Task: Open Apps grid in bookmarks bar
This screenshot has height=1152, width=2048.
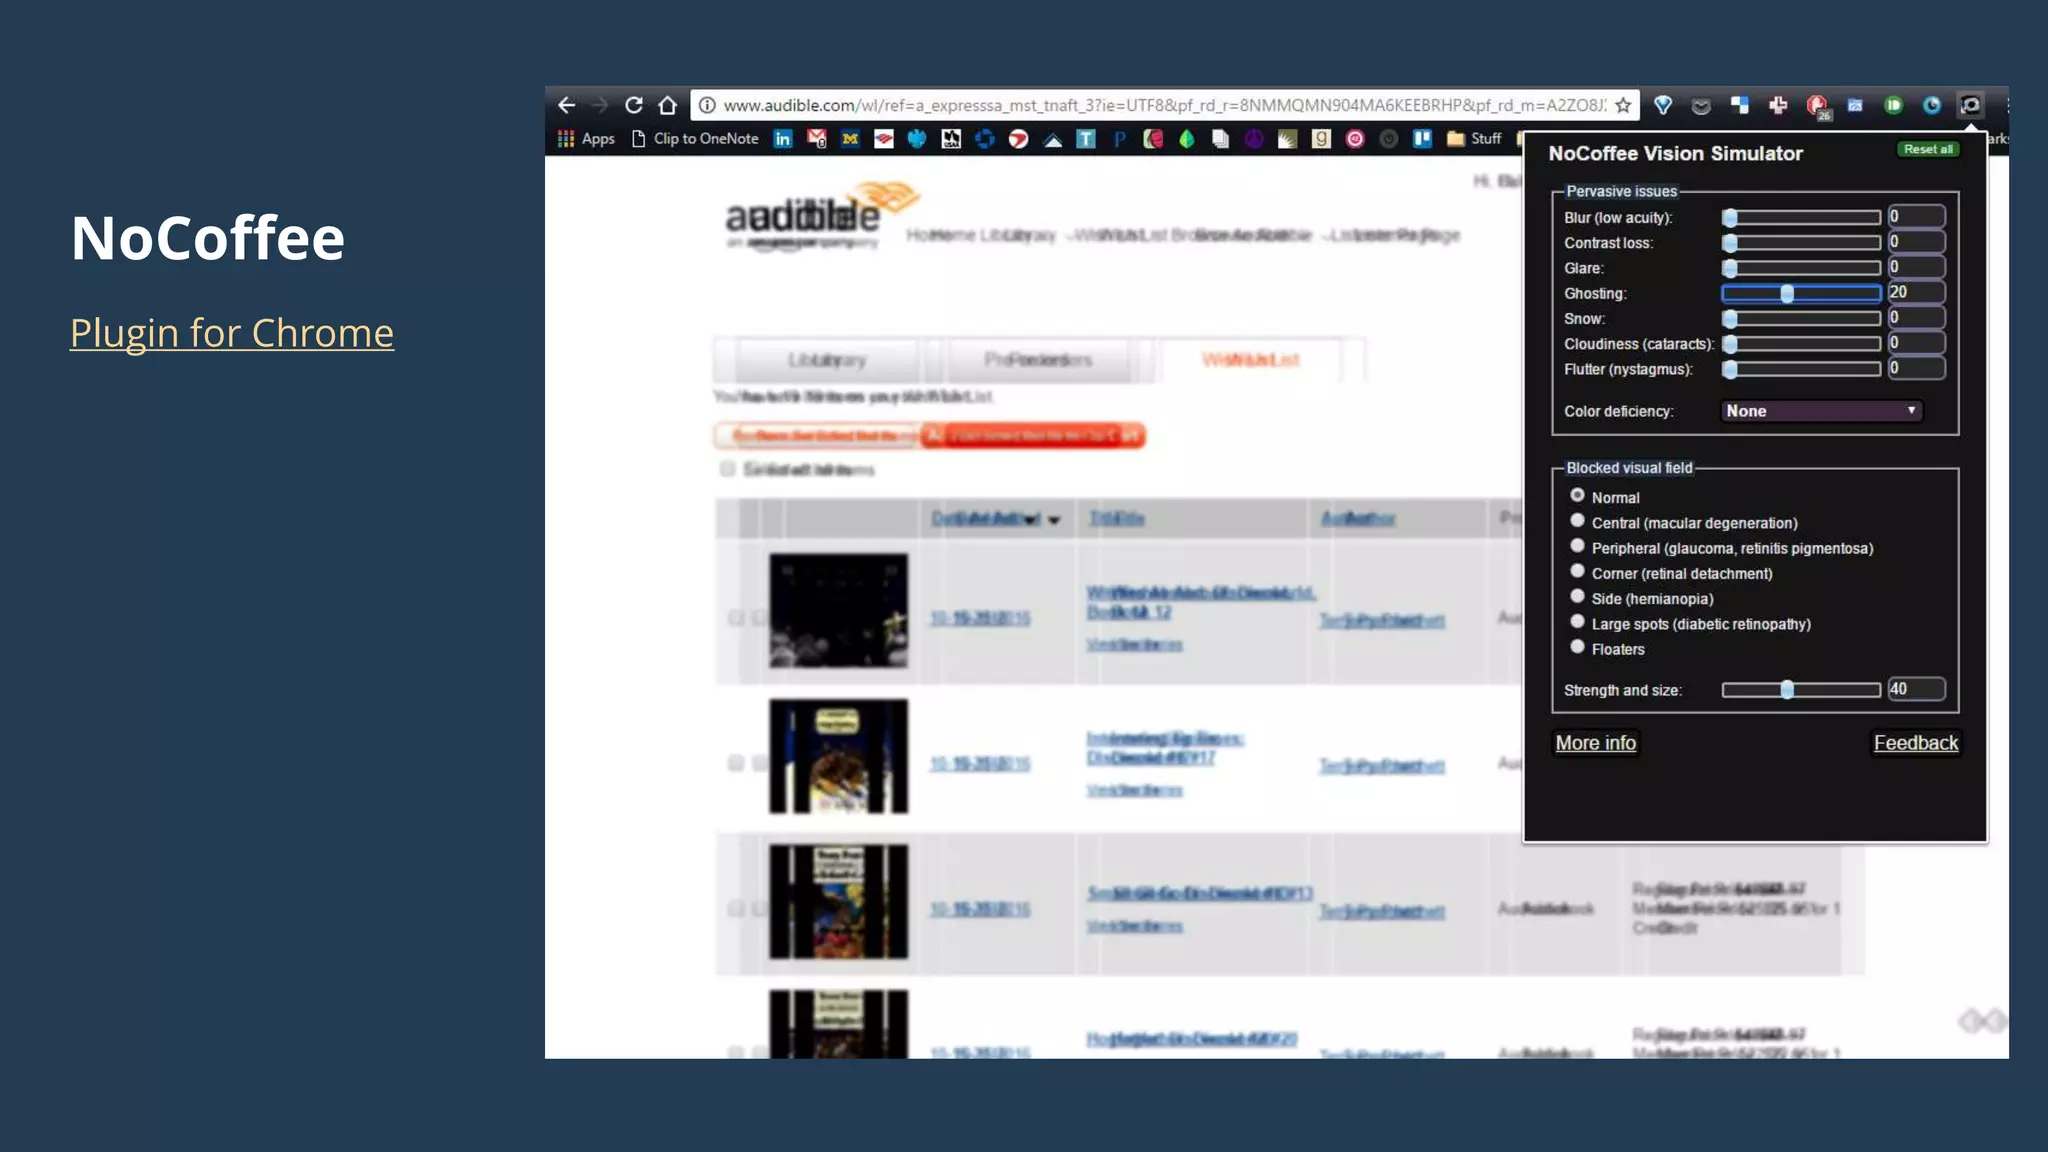Action: point(586,139)
